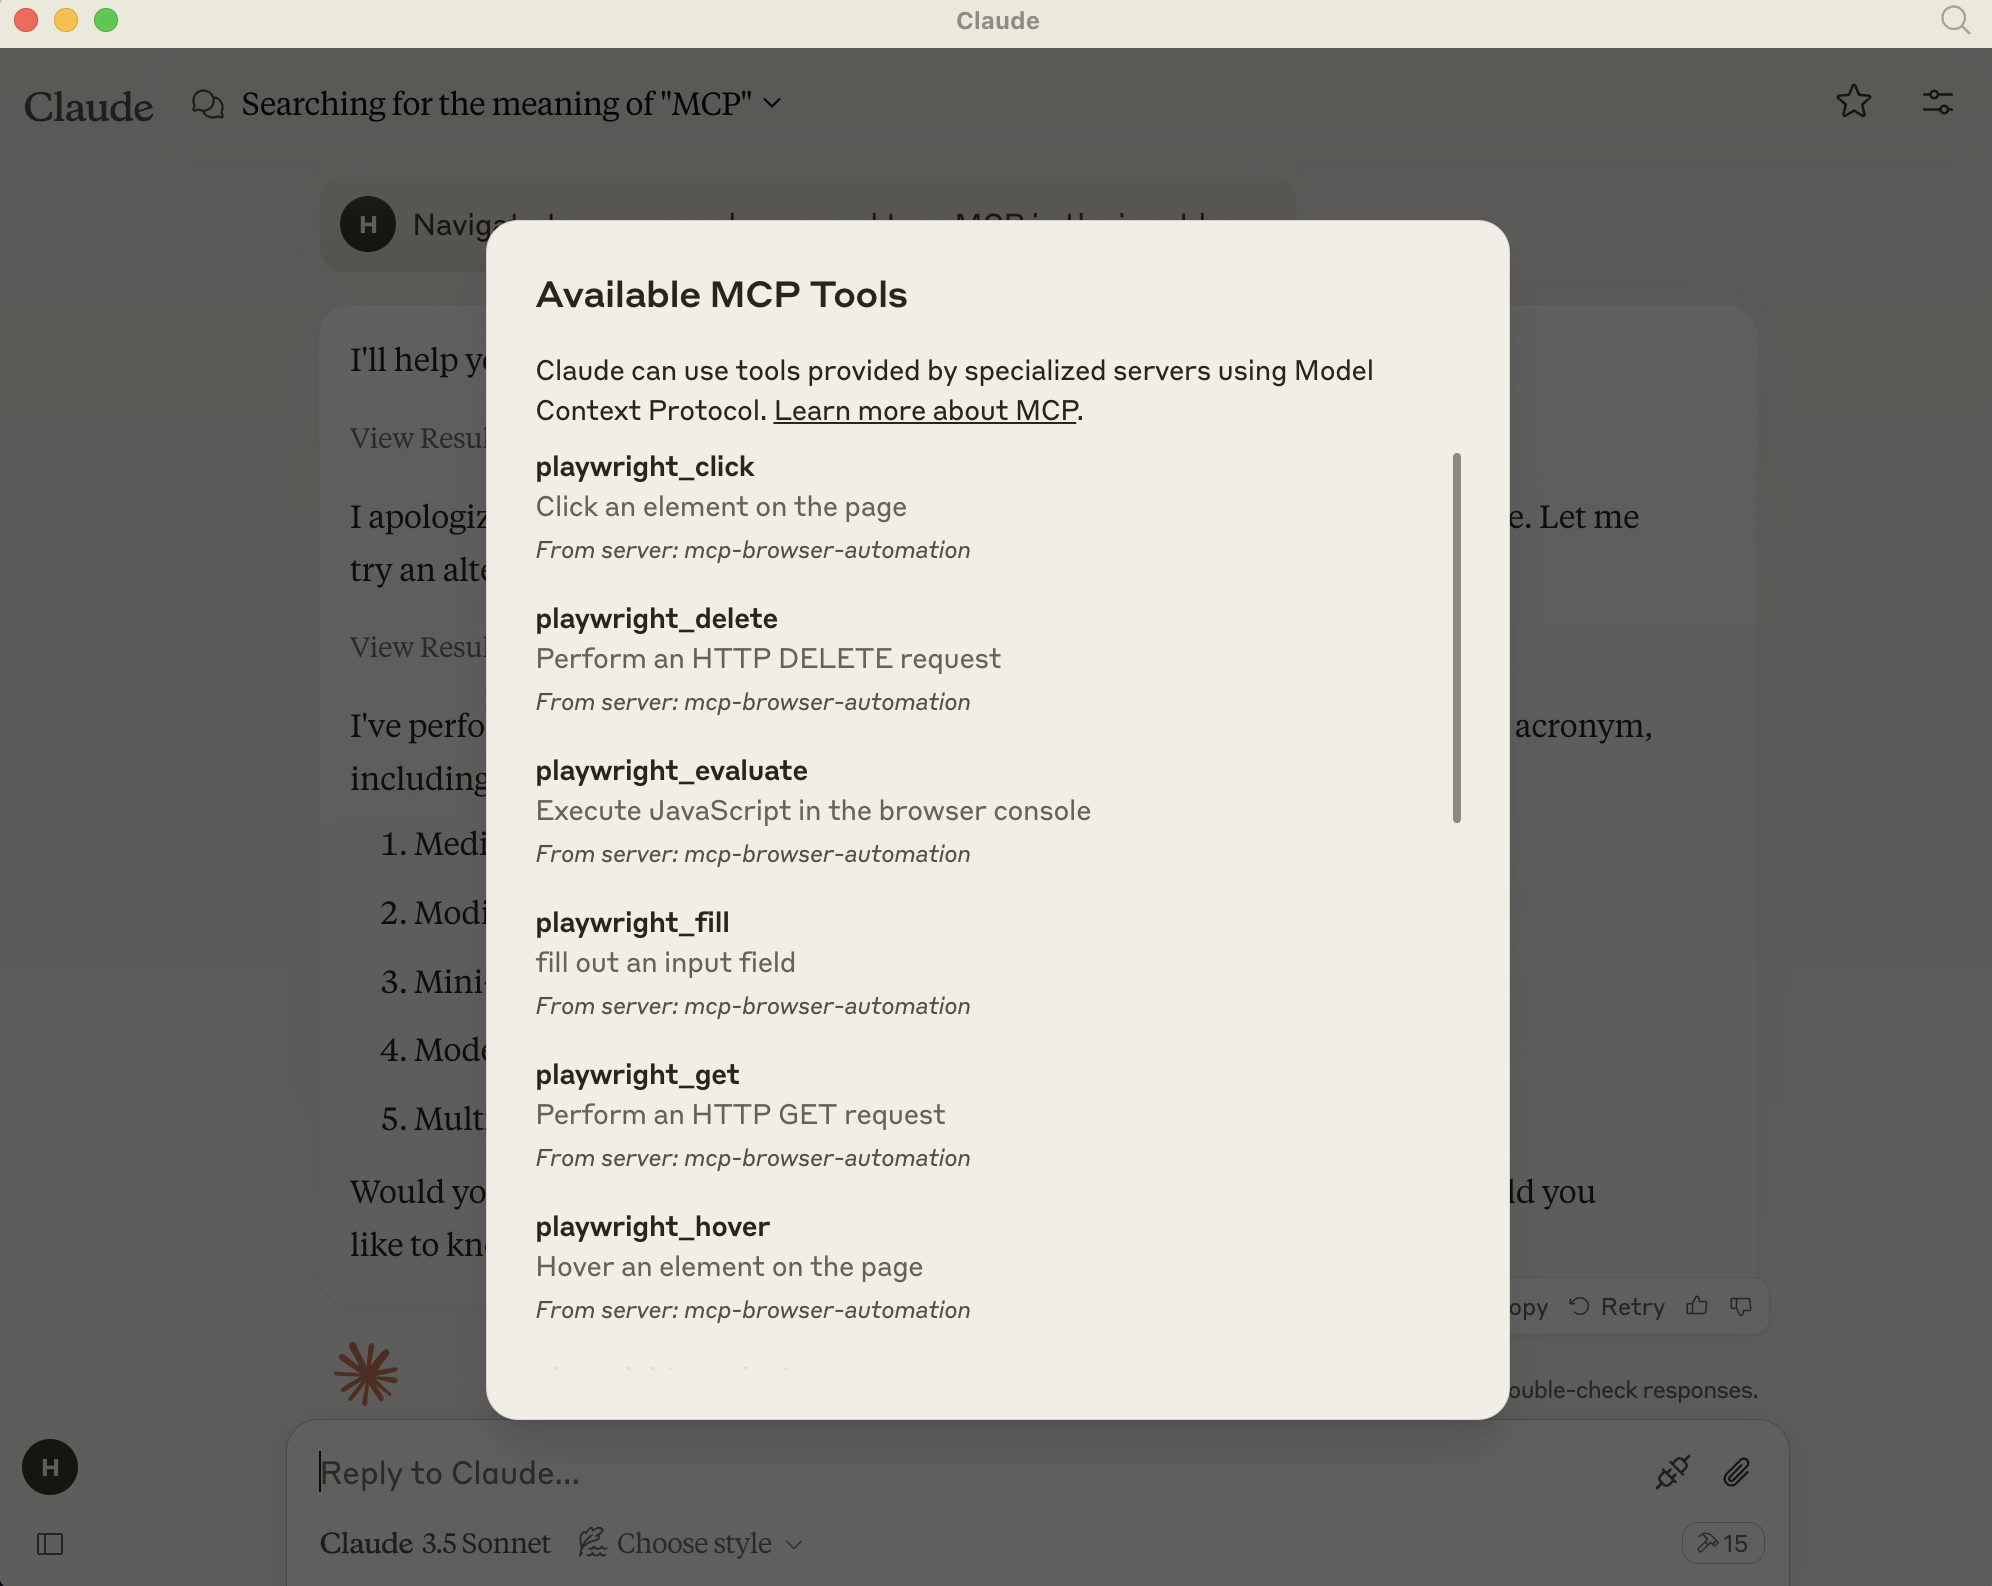Click the Claude wordmark in the top left

tap(88, 106)
